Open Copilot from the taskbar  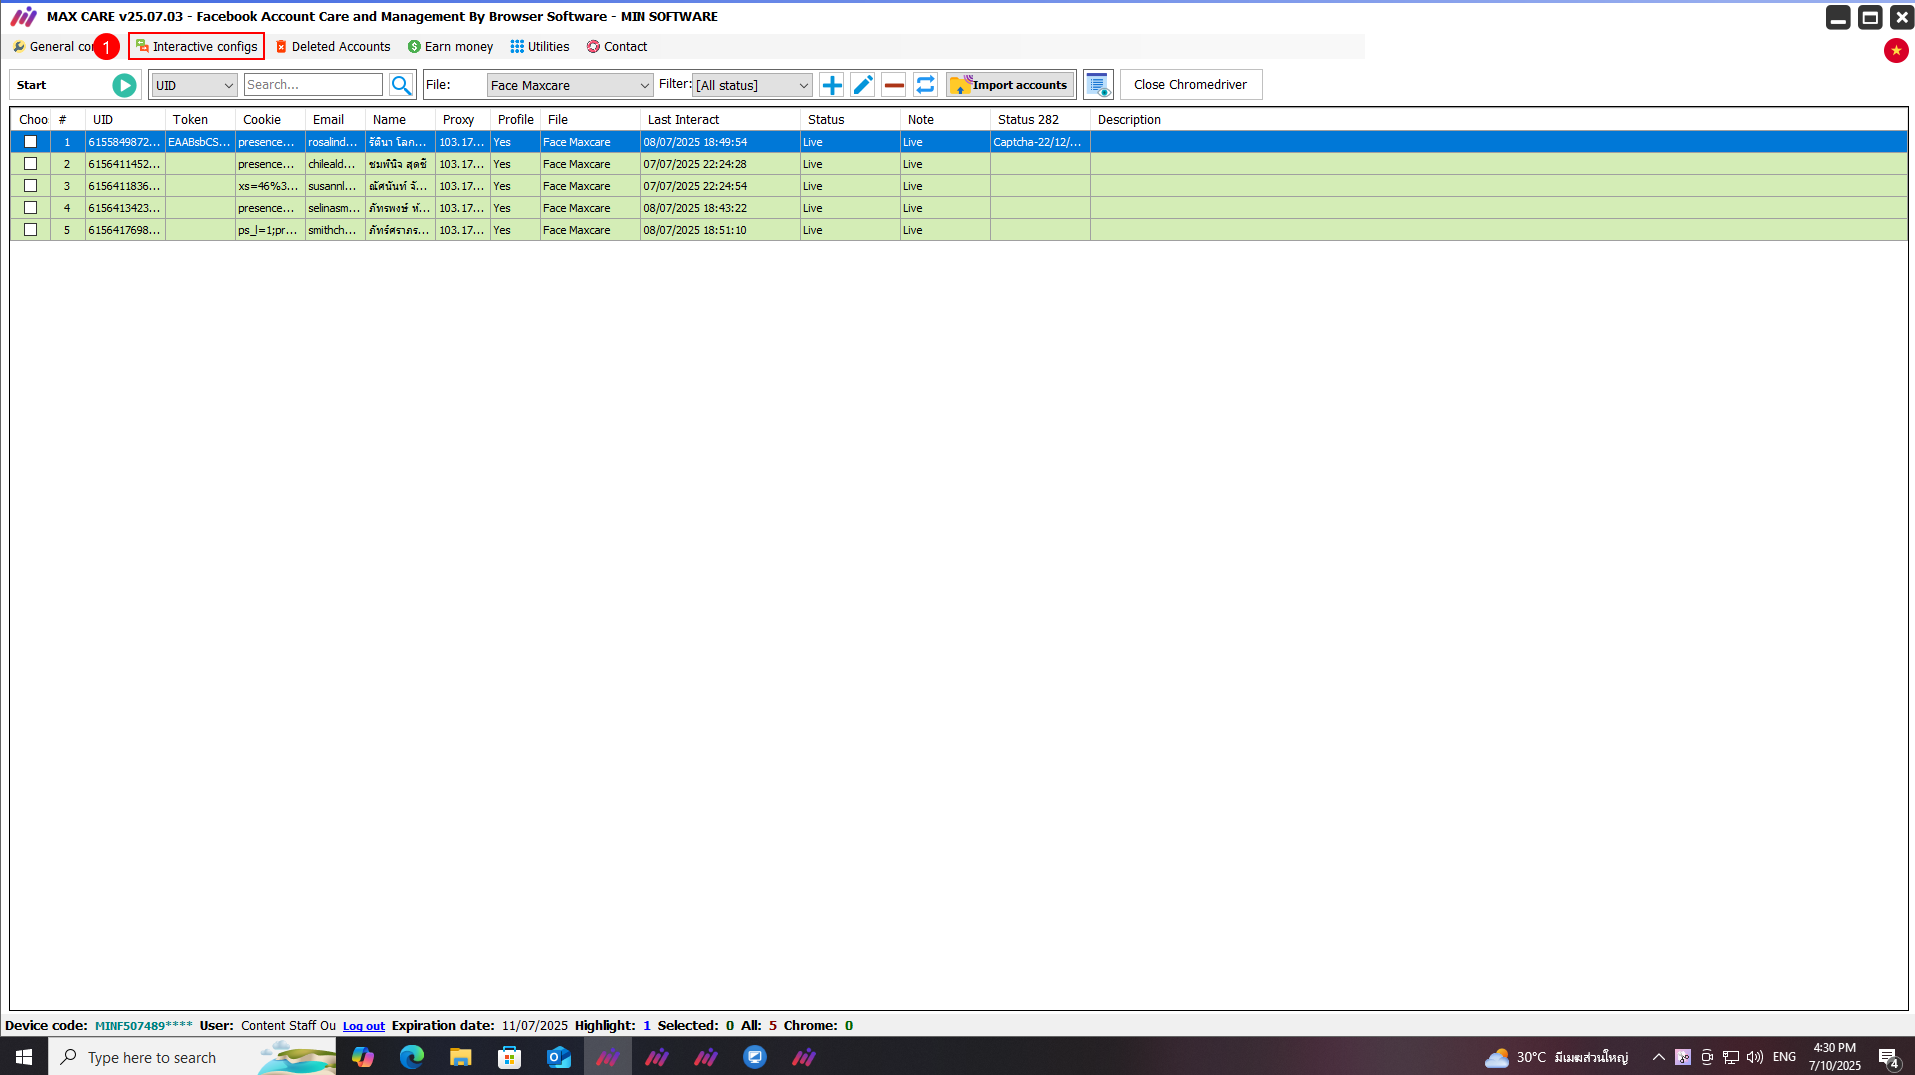[363, 1057]
